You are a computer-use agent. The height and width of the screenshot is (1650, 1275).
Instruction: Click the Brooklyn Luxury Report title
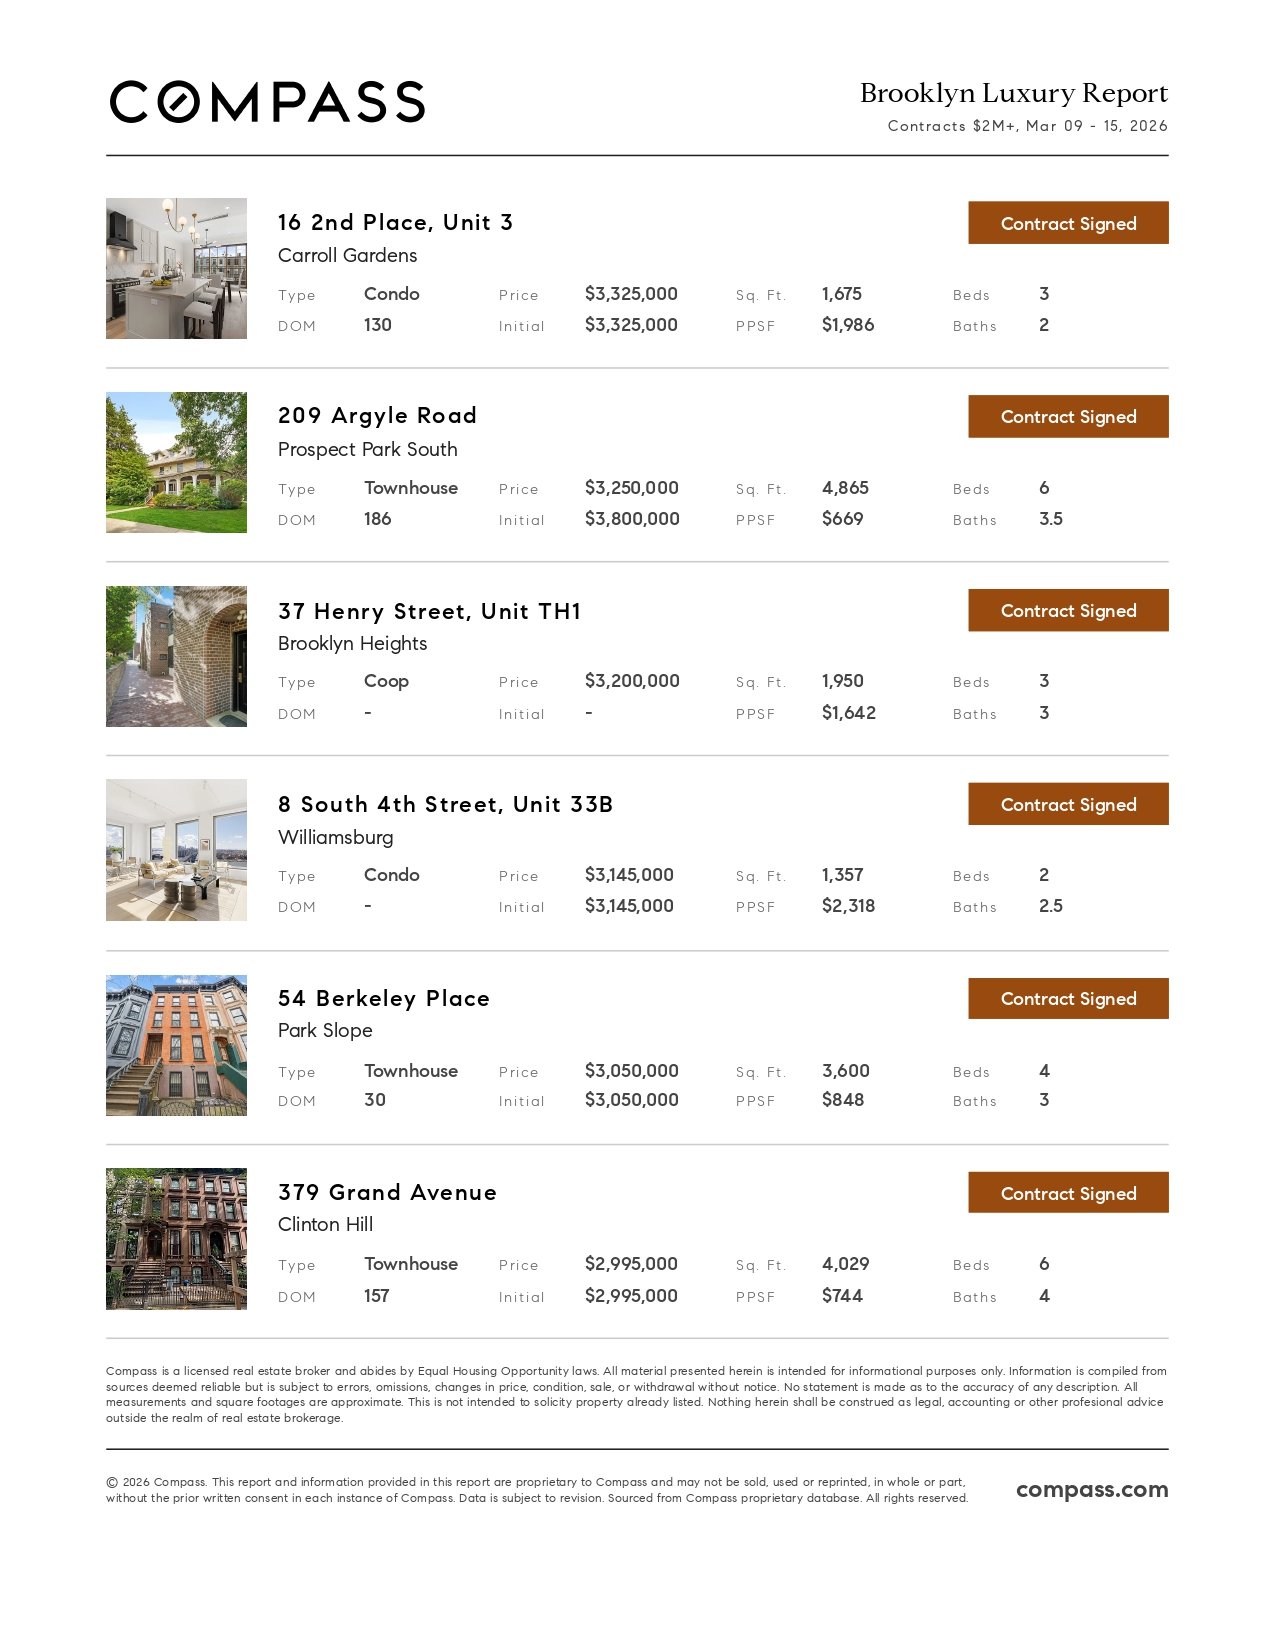click(1013, 93)
